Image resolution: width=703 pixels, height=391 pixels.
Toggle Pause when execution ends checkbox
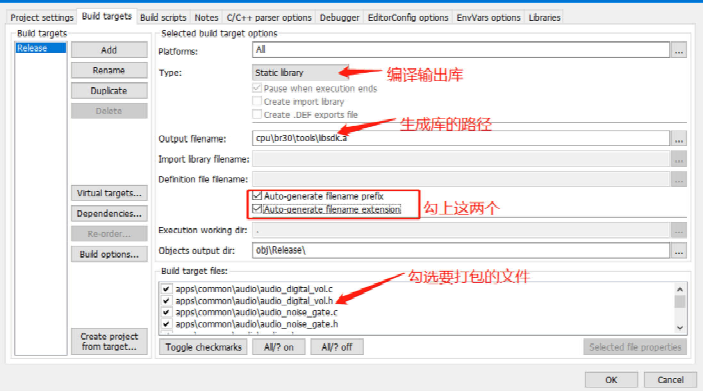coord(257,88)
